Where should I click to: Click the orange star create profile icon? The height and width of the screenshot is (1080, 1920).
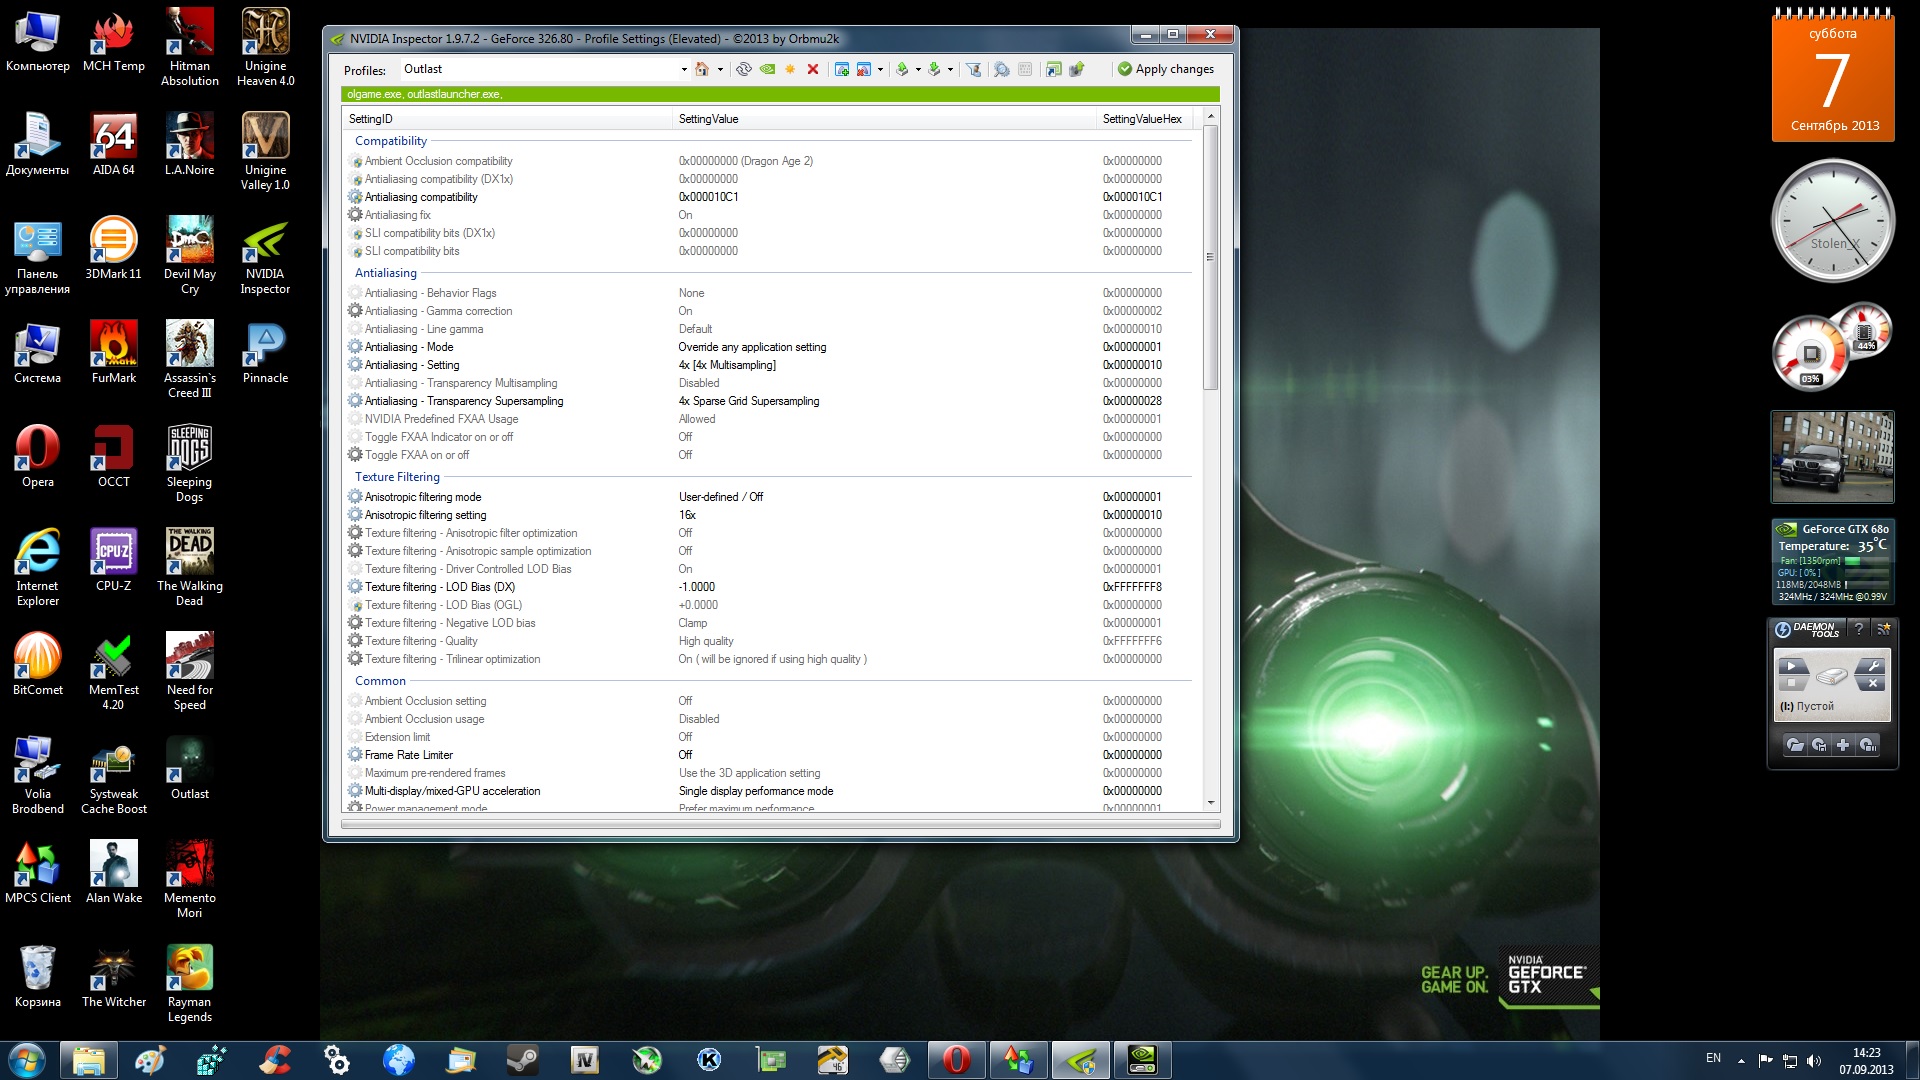point(790,69)
